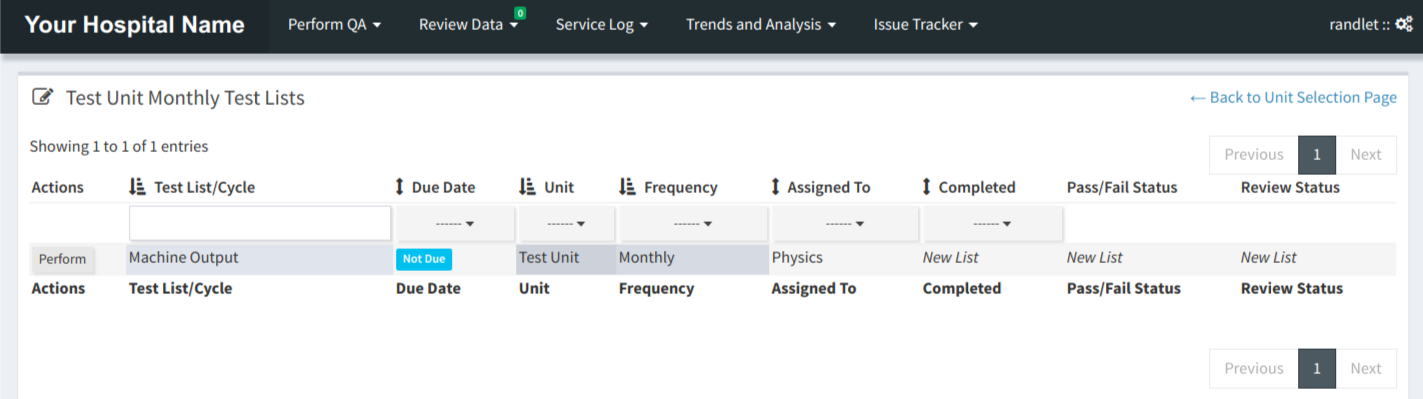Click Perform button for Machine Output
Viewport: 1423px width, 399px height.
tap(63, 259)
